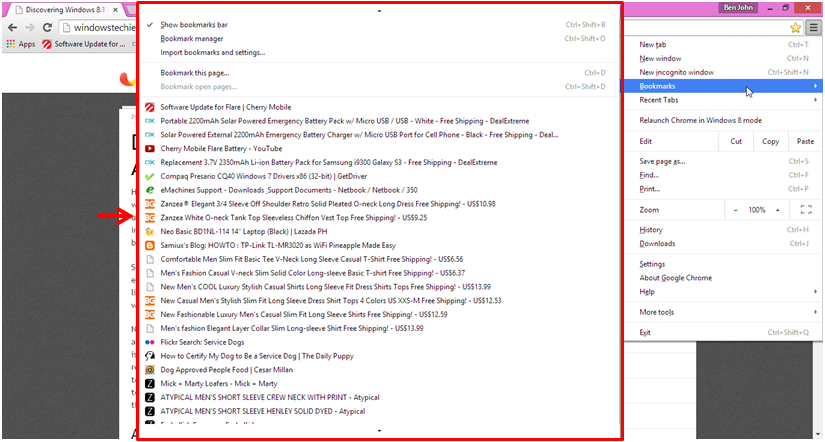This screenshot has width=825, height=442.
Task: Click Z icon of Mick + Marty Loafers bookmark
Action: pos(150,384)
